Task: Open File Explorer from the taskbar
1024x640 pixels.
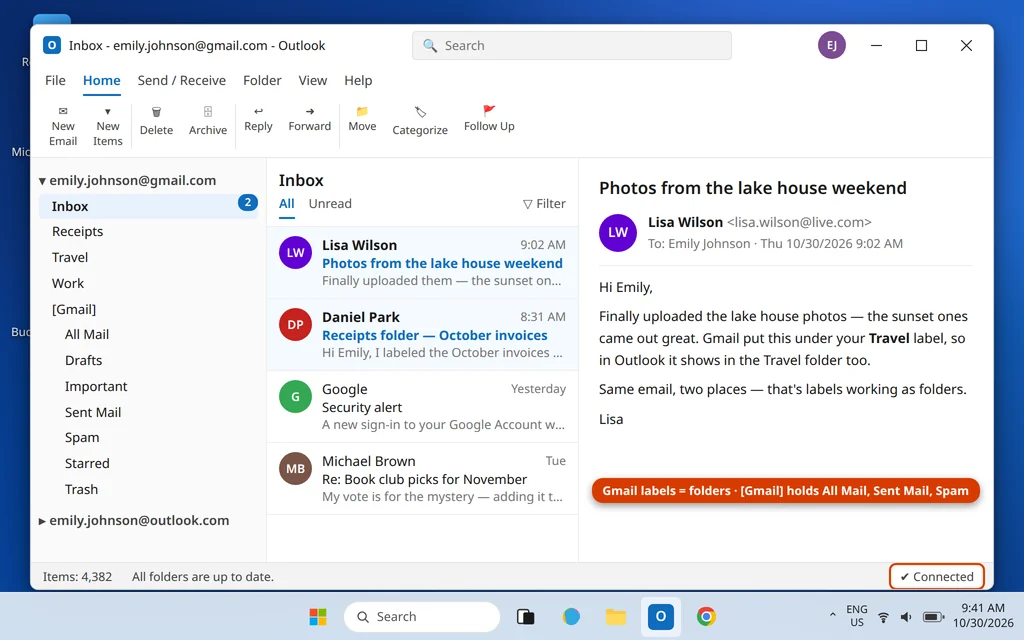Action: [x=616, y=616]
